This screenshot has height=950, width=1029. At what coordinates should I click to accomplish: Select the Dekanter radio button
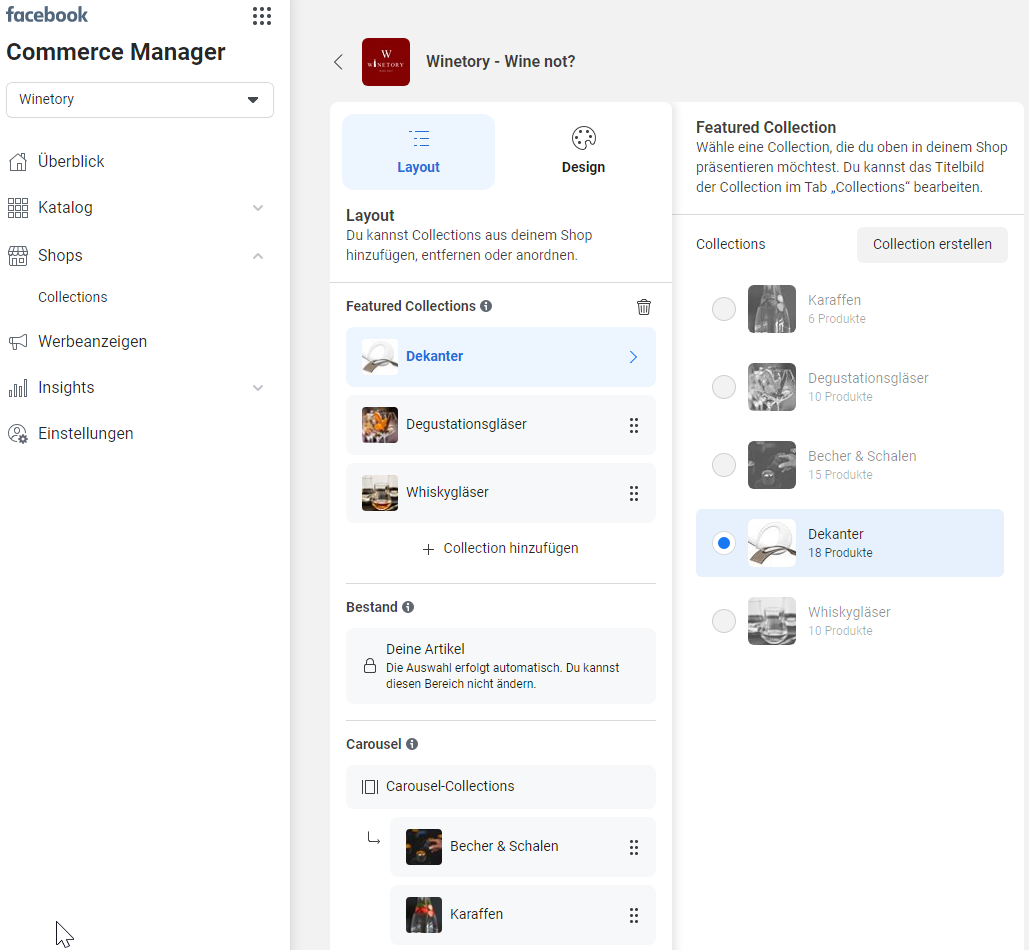coord(724,543)
